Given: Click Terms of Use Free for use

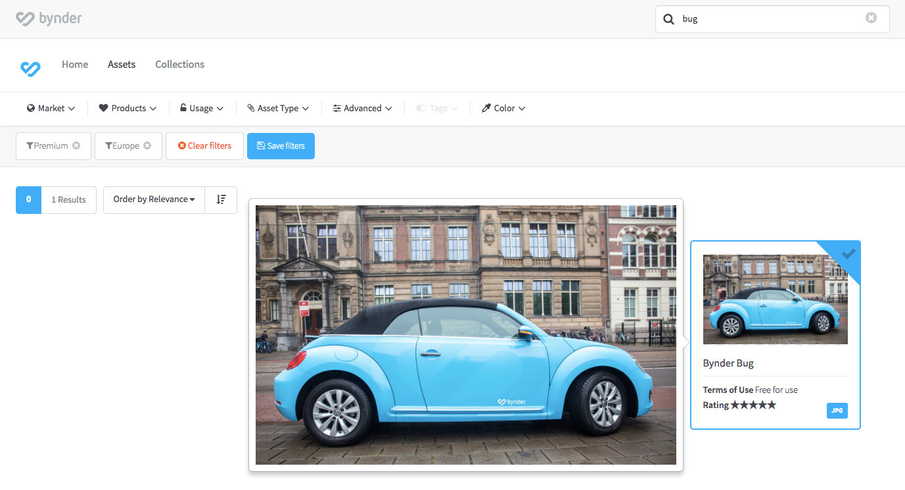Looking at the screenshot, I should [750, 390].
